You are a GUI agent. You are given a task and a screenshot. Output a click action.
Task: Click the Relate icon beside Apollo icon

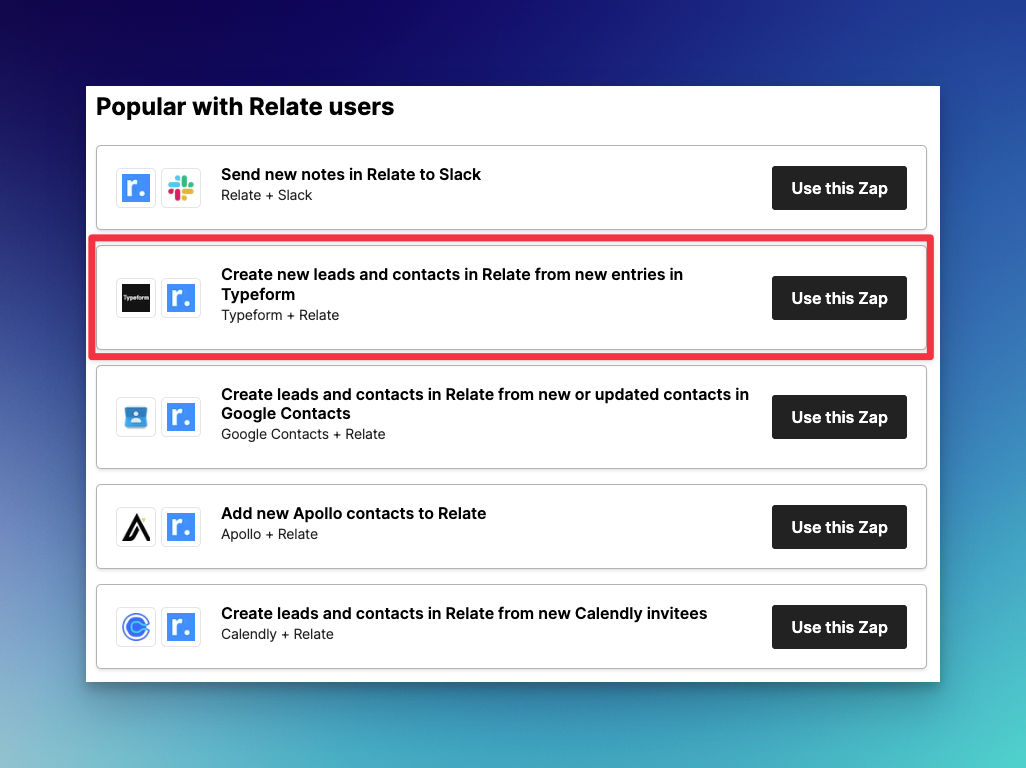tap(181, 527)
